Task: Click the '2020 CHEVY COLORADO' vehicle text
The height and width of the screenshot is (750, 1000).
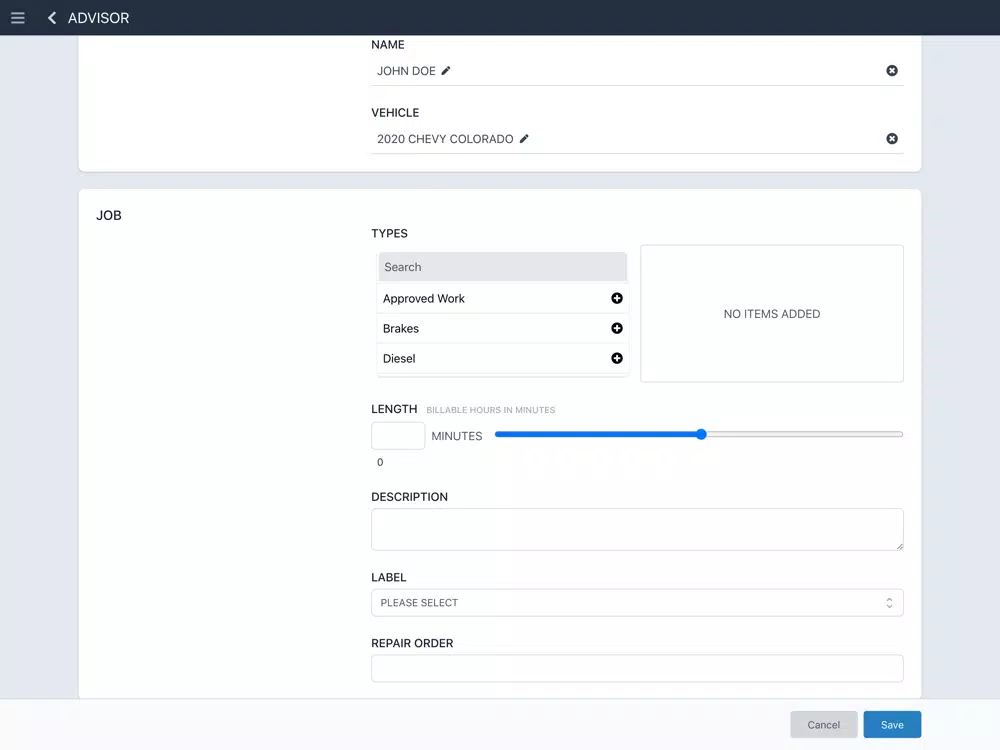Action: [x=445, y=139]
